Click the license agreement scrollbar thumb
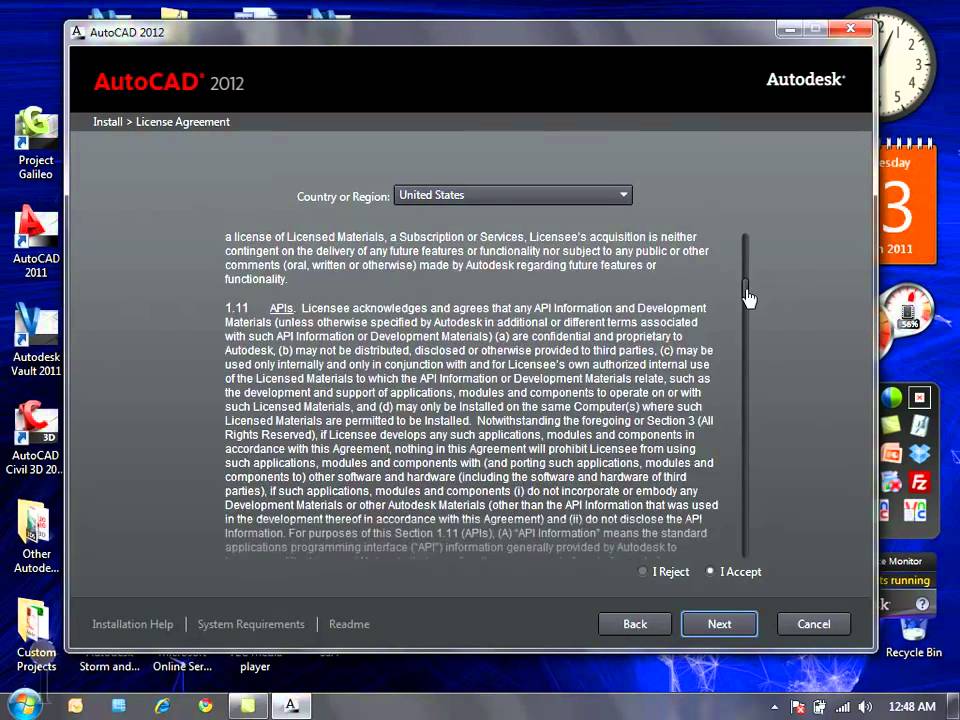This screenshot has height=720, width=960. (745, 288)
